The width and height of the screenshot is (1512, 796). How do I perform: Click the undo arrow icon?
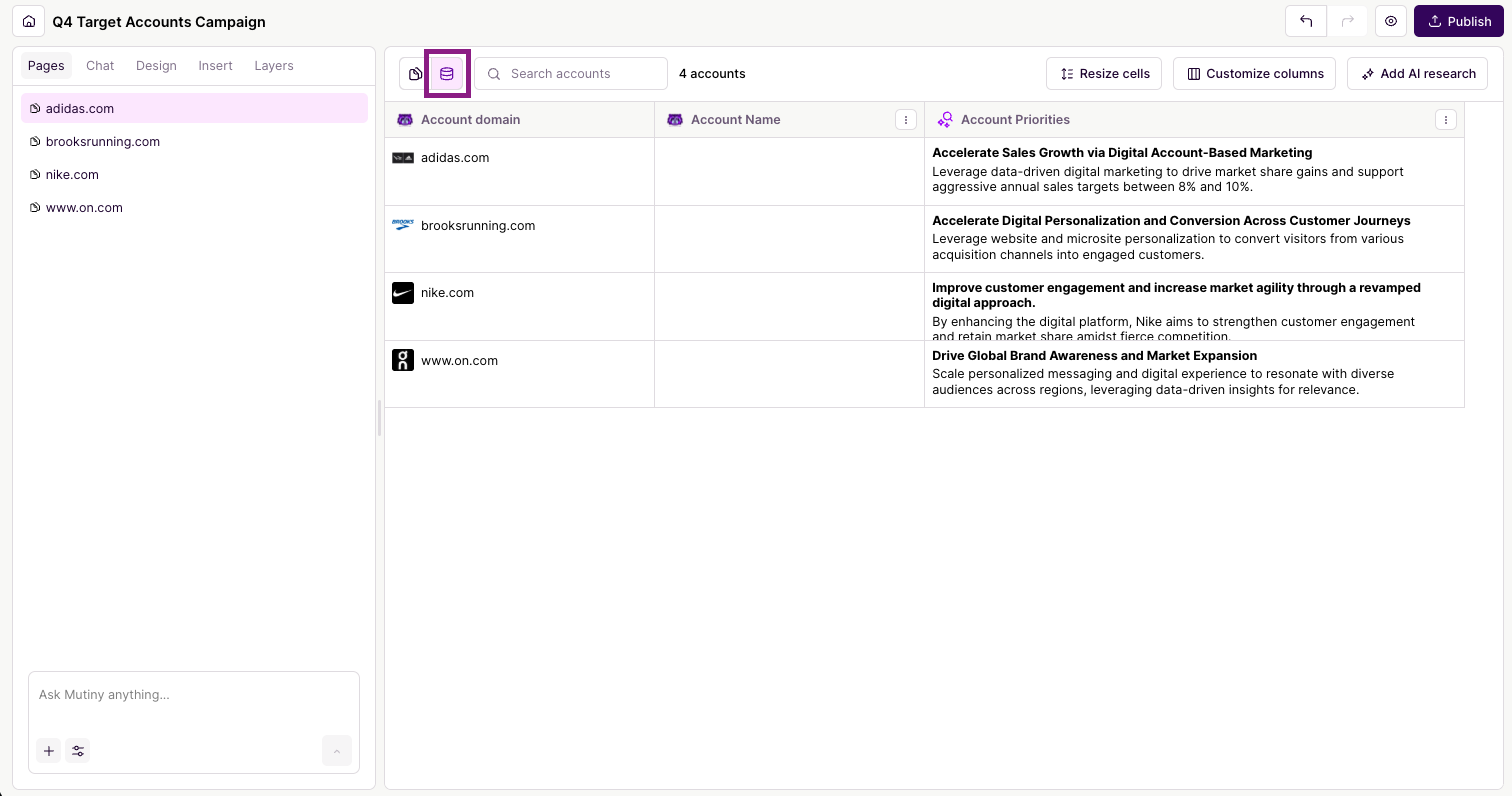coord(1305,21)
